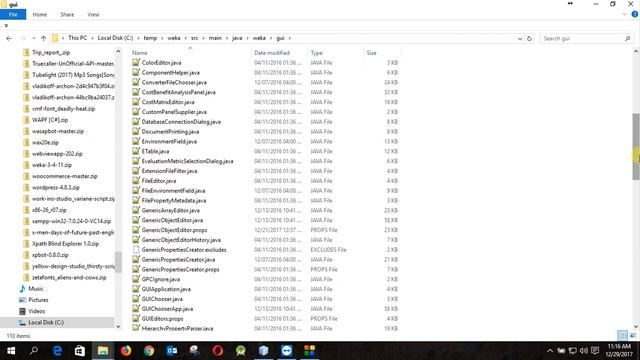Select Music in navigation pane
This screenshot has width=640, height=360.
click(36, 289)
